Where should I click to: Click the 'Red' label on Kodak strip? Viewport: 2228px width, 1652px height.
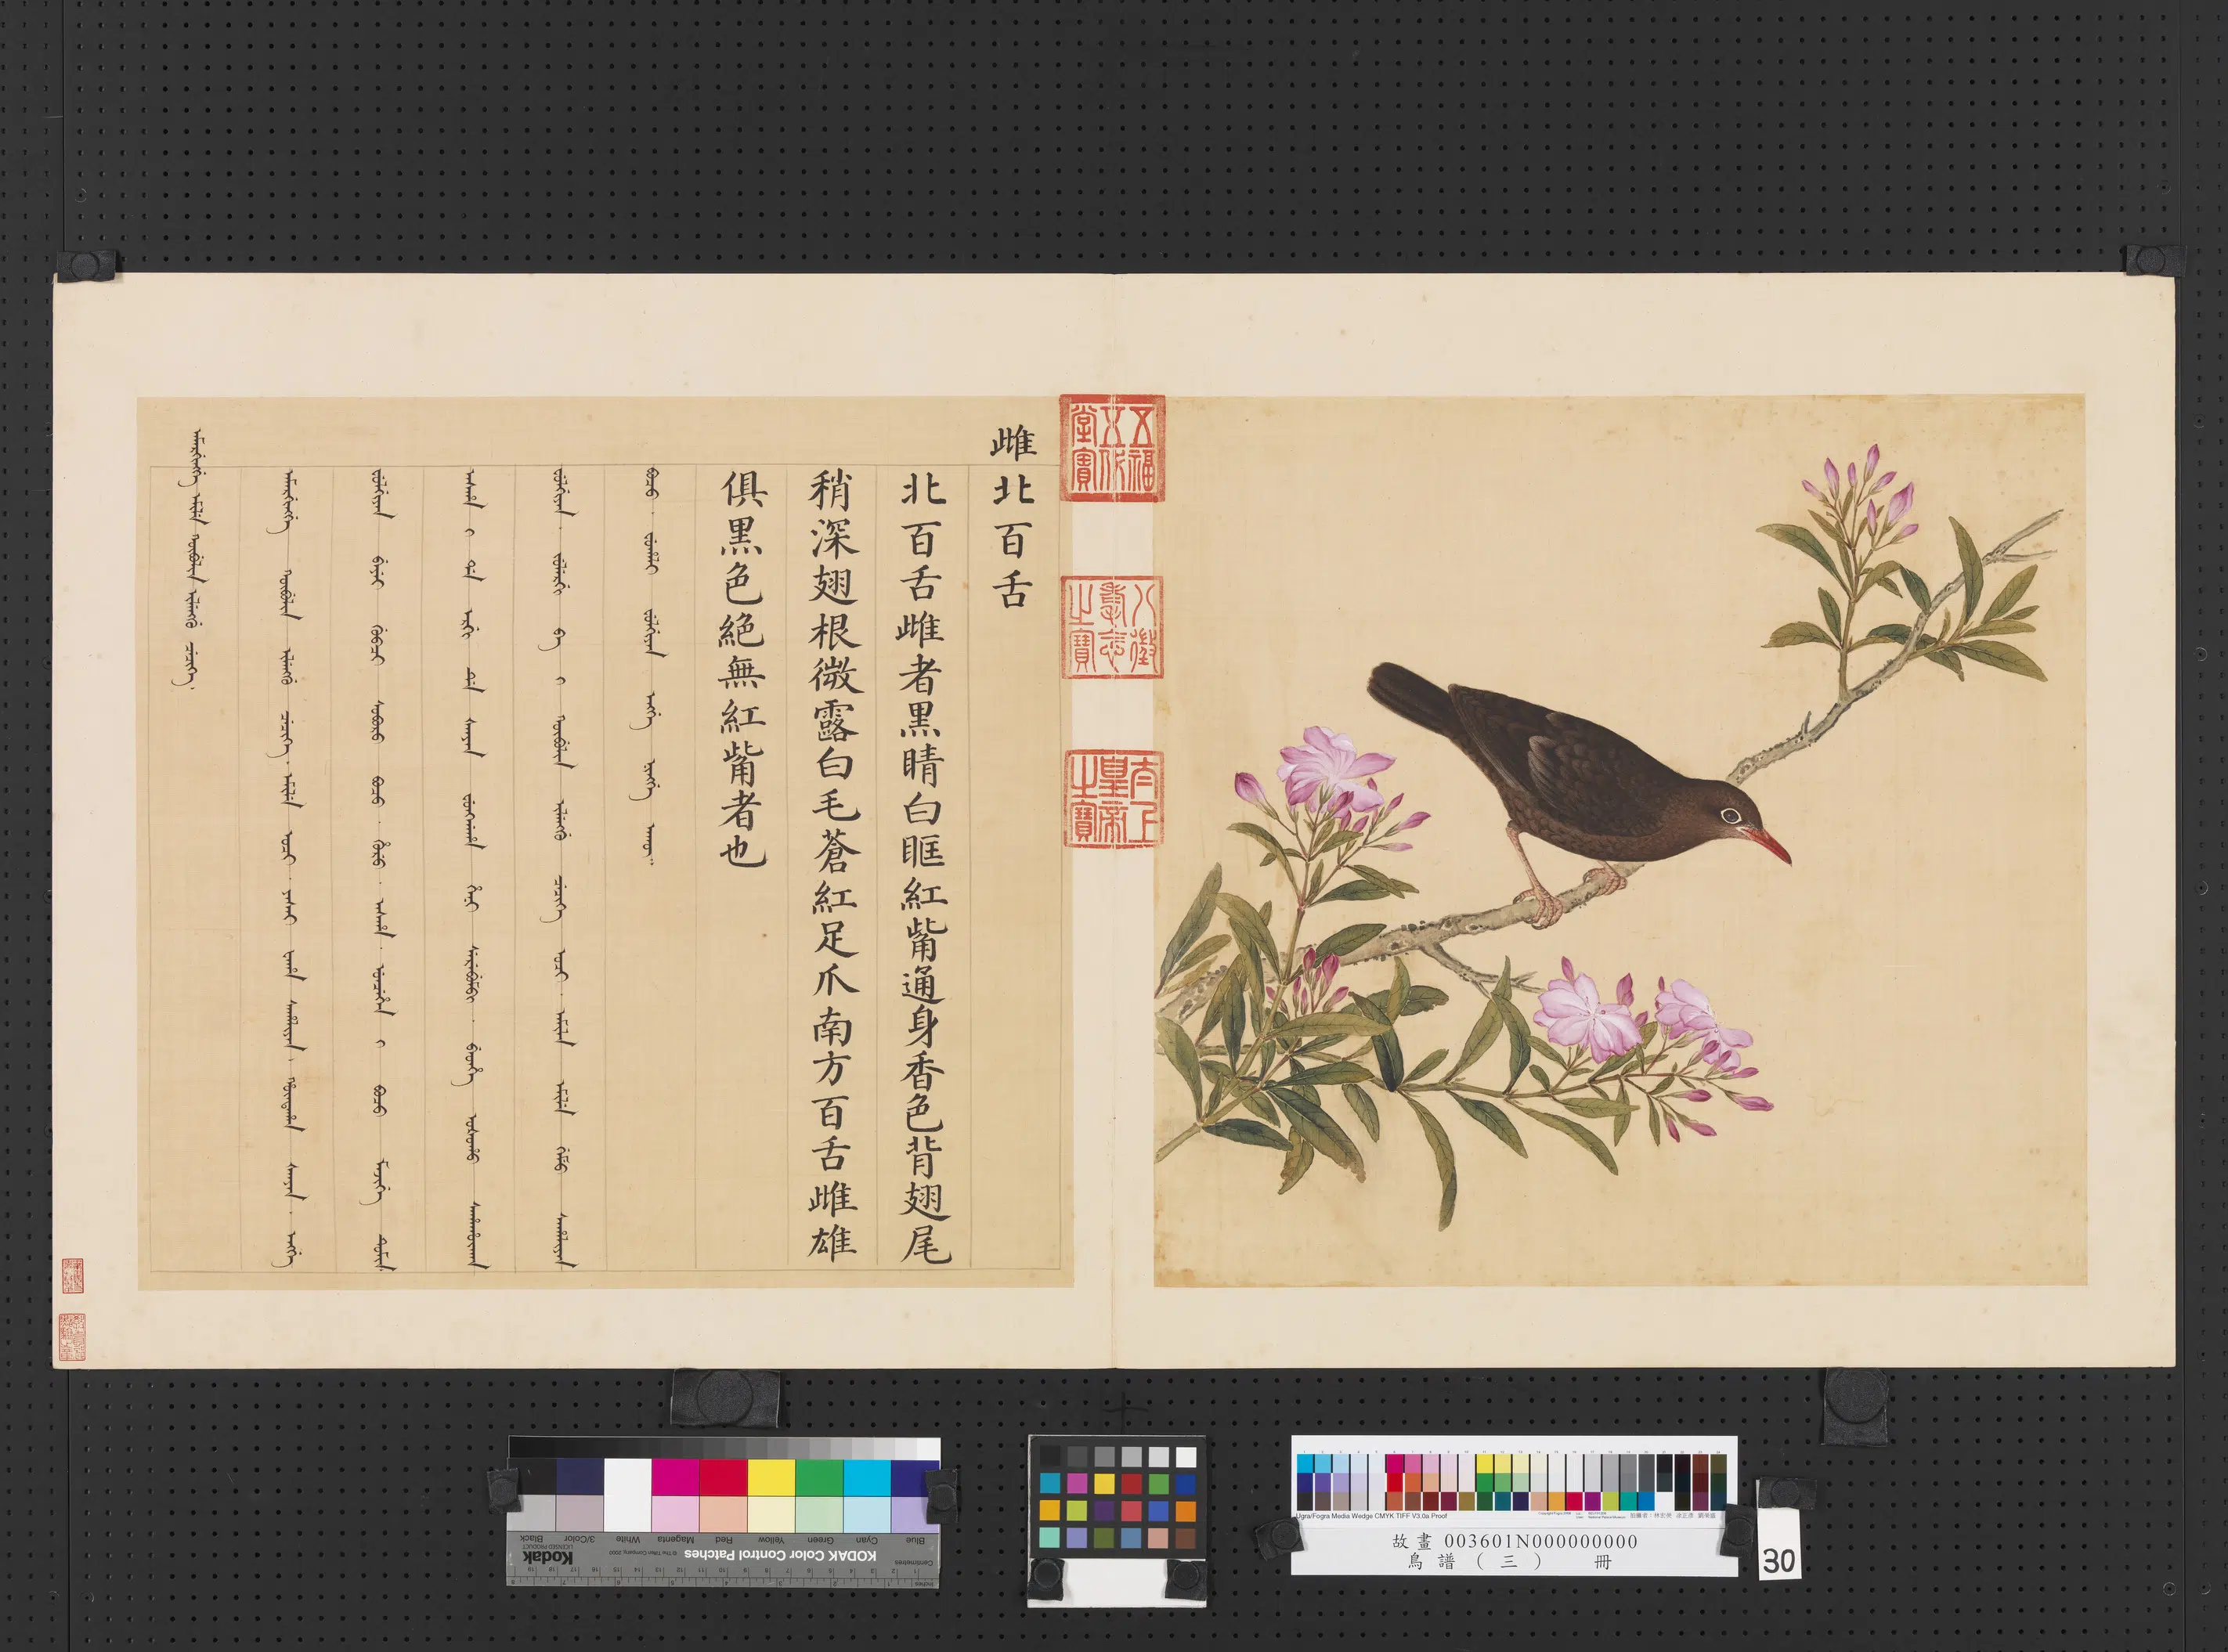(x=723, y=1540)
